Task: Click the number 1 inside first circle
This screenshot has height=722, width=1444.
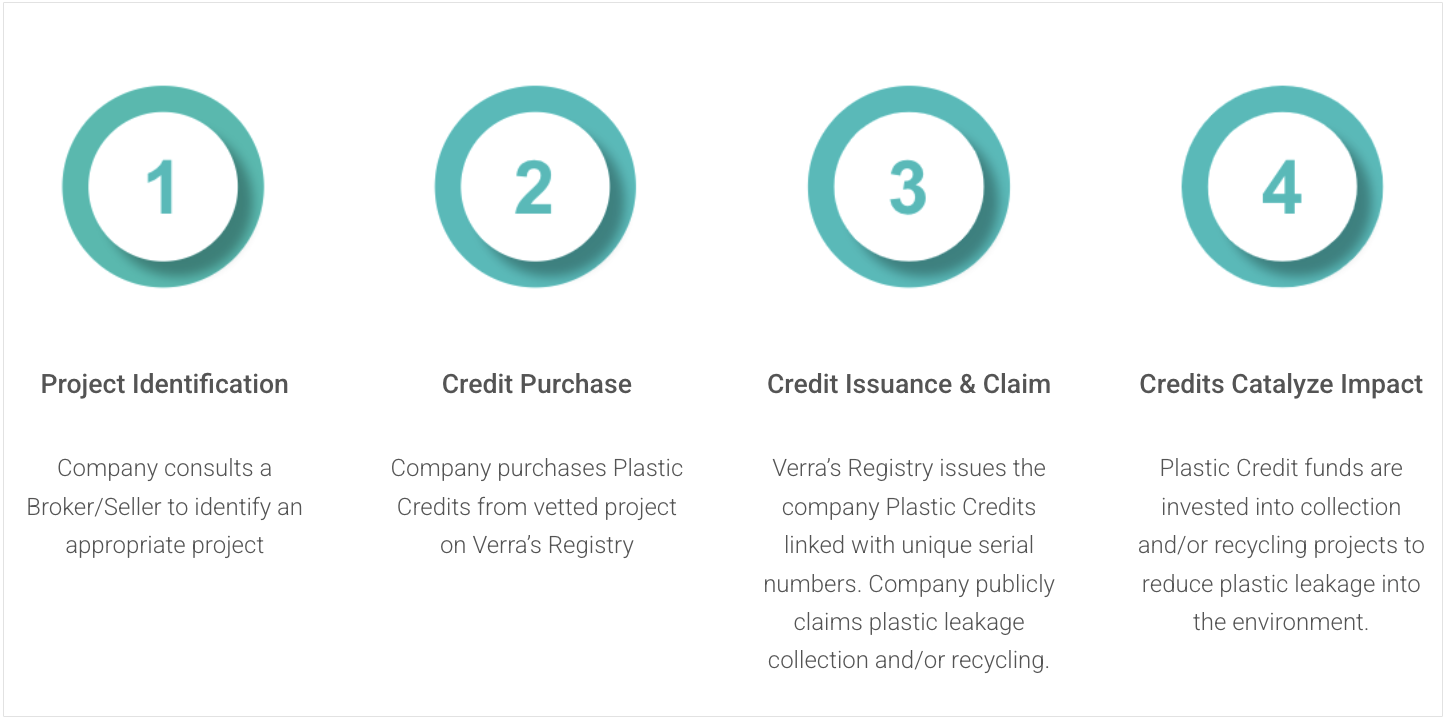Action: click(161, 187)
